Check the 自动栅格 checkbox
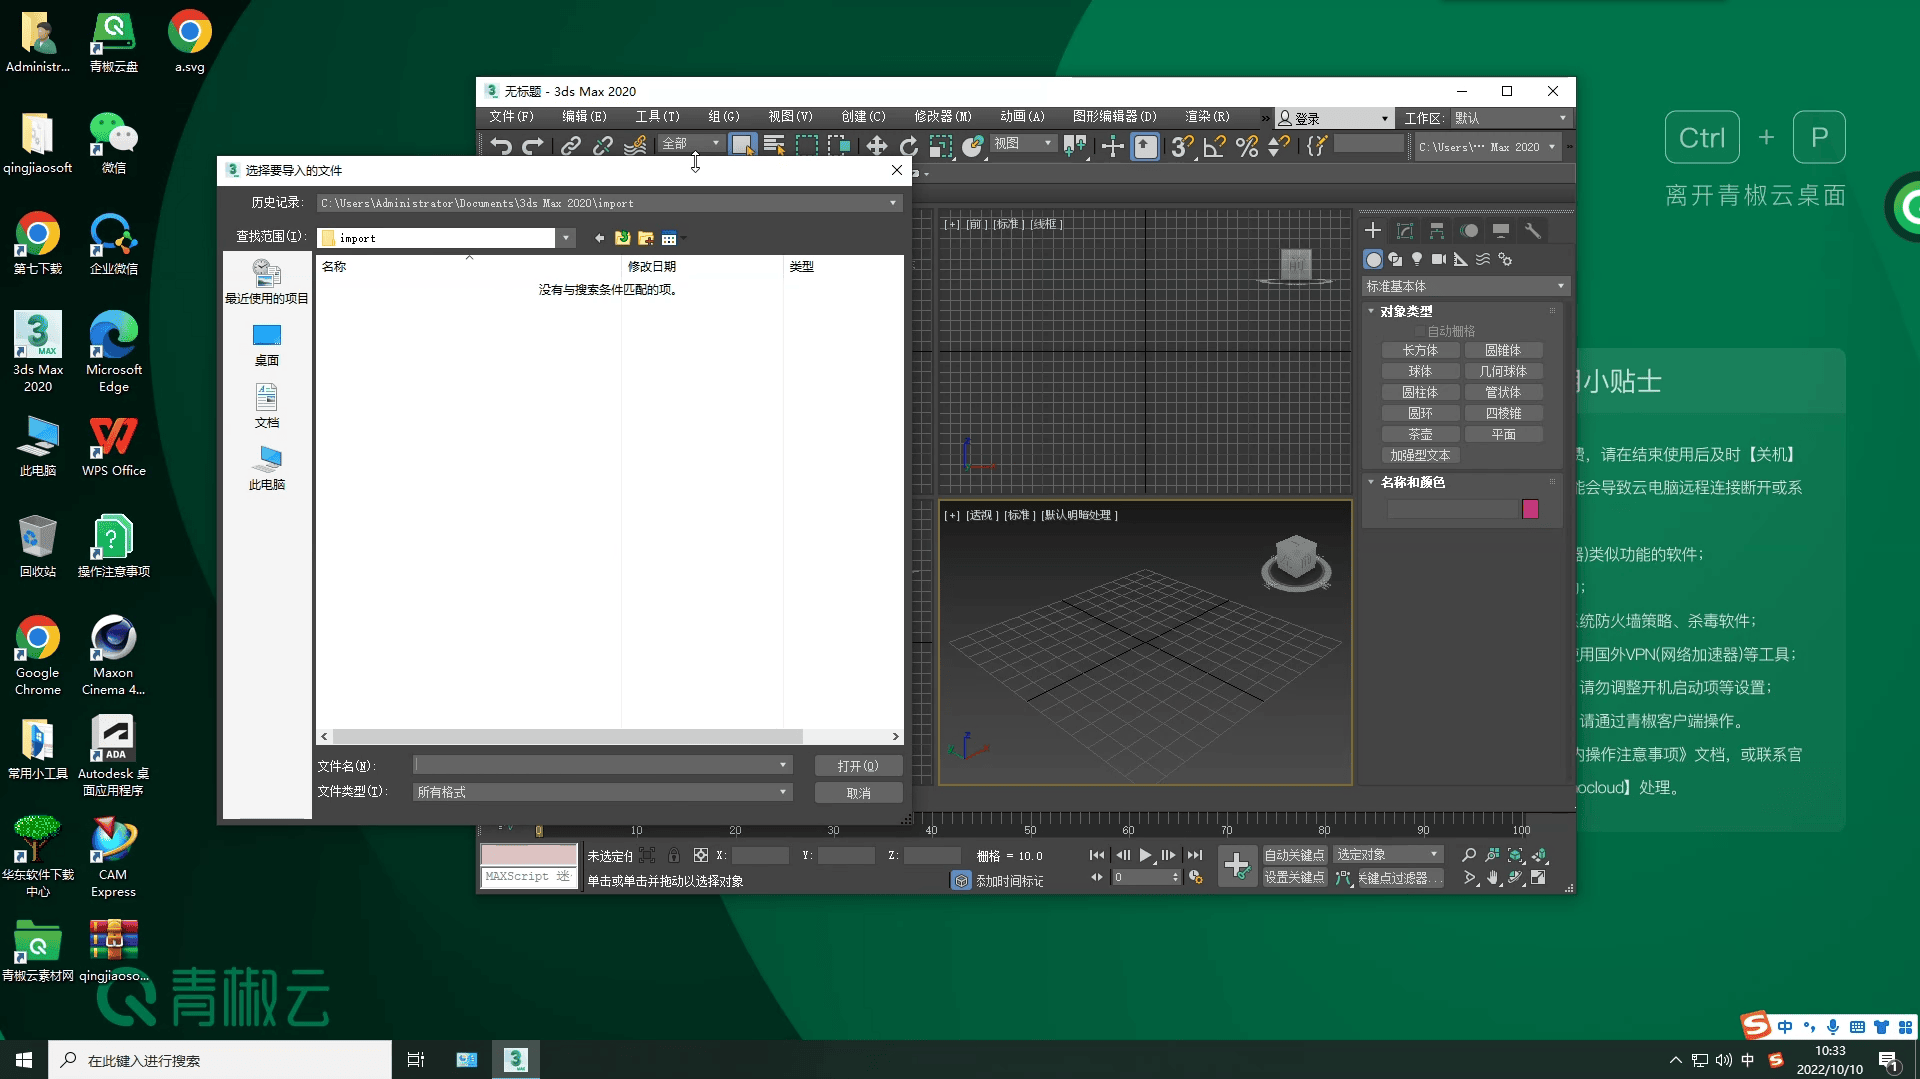The image size is (1920, 1079). coord(1419,331)
